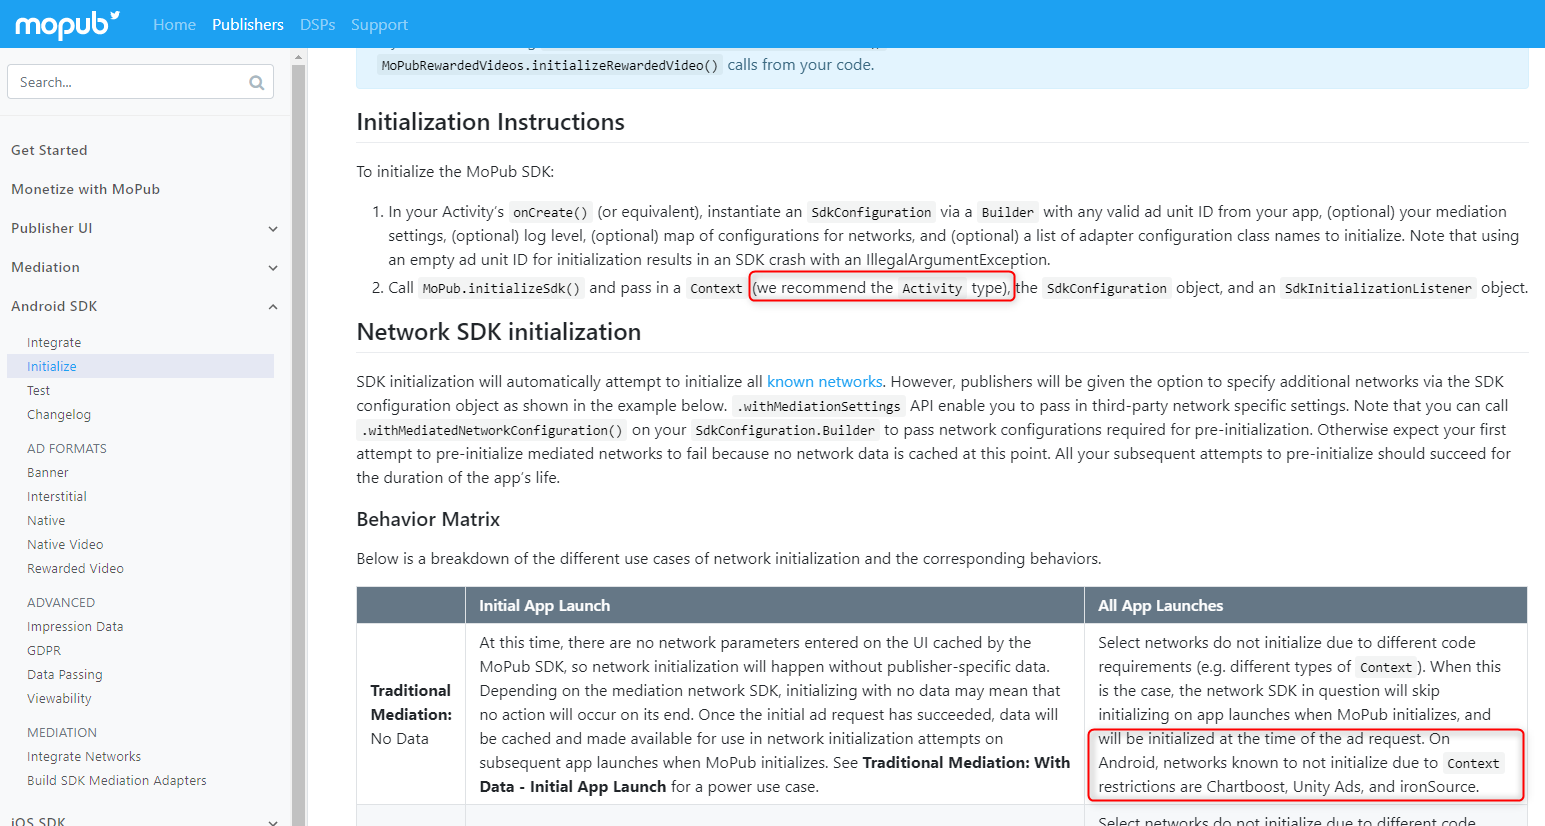Open the Home nav item
Viewport: 1545px width, 826px height.
(x=174, y=25)
